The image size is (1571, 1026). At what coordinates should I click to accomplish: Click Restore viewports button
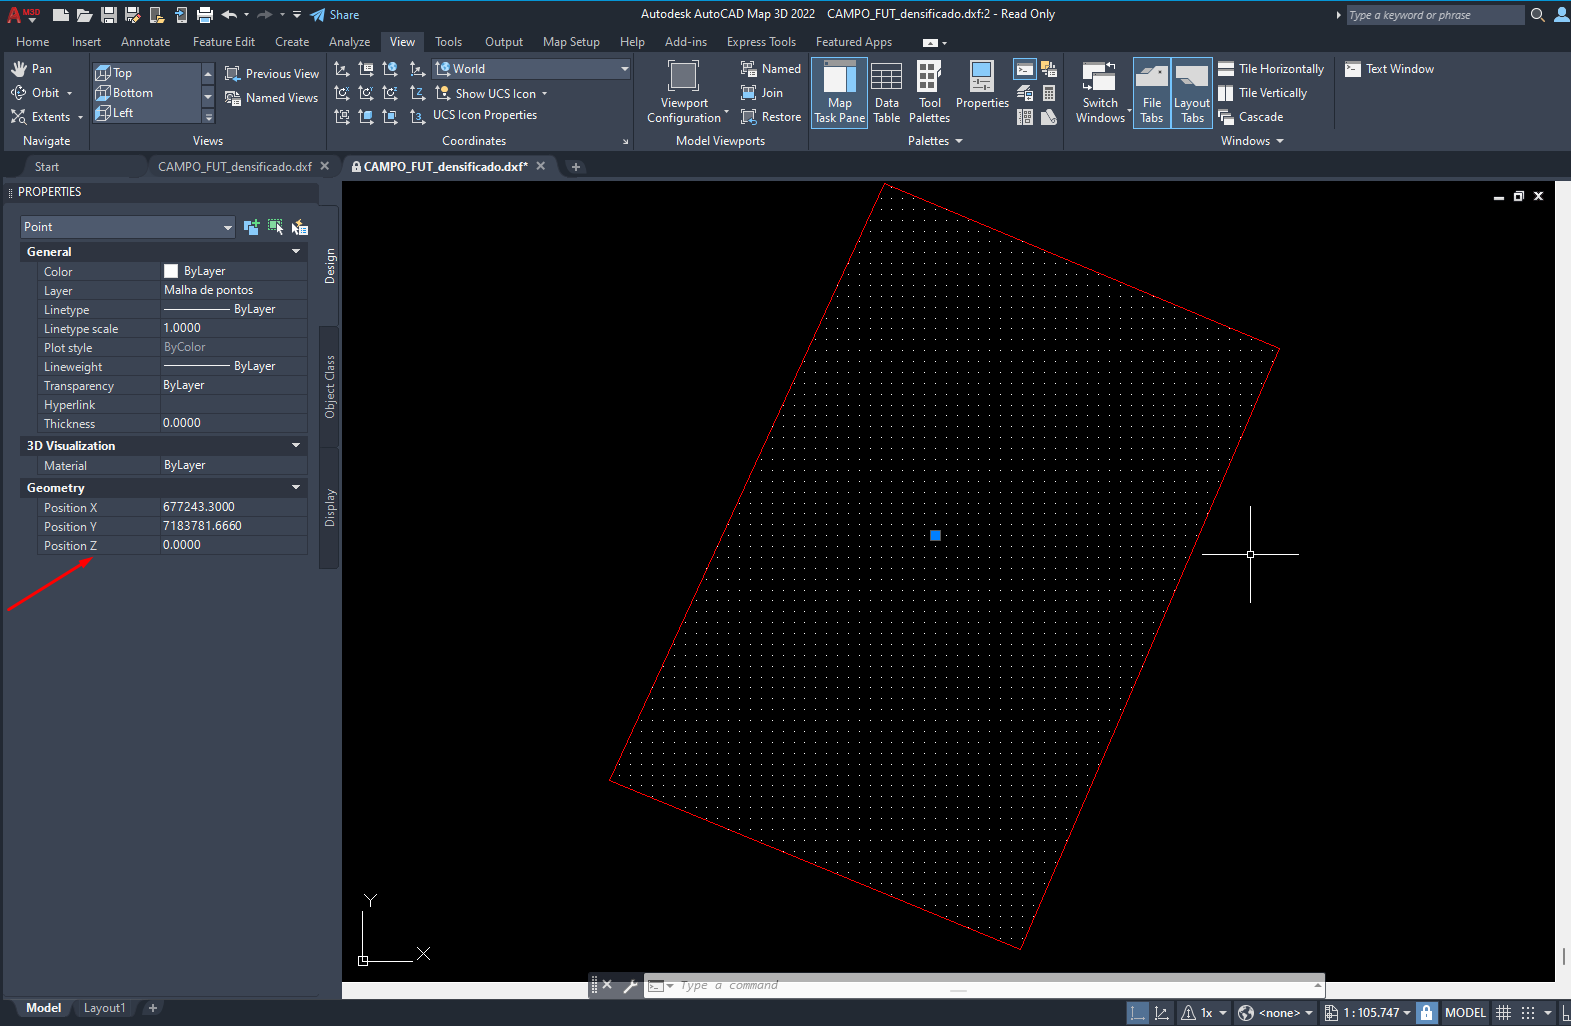pos(770,117)
